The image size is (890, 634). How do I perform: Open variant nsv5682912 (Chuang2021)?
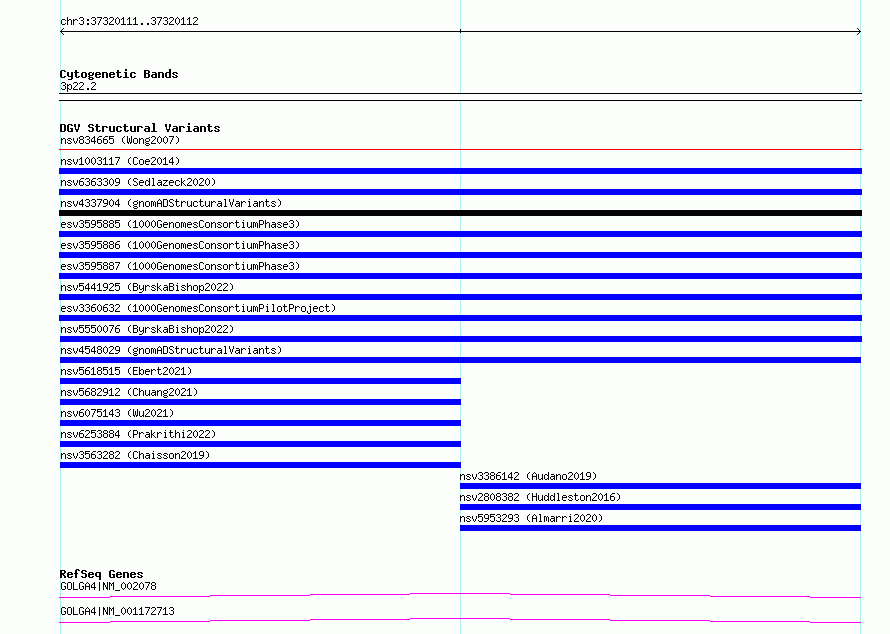click(129, 392)
